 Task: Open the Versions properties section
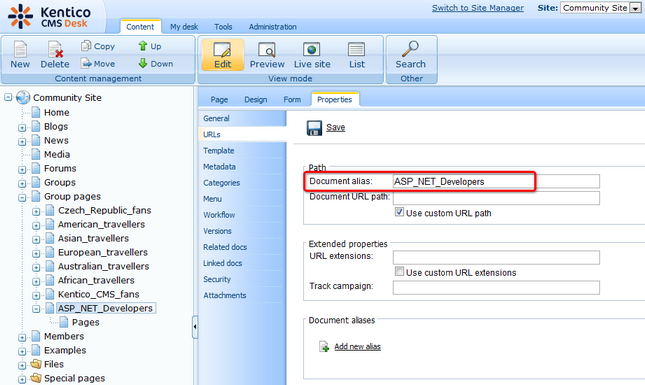242,231
